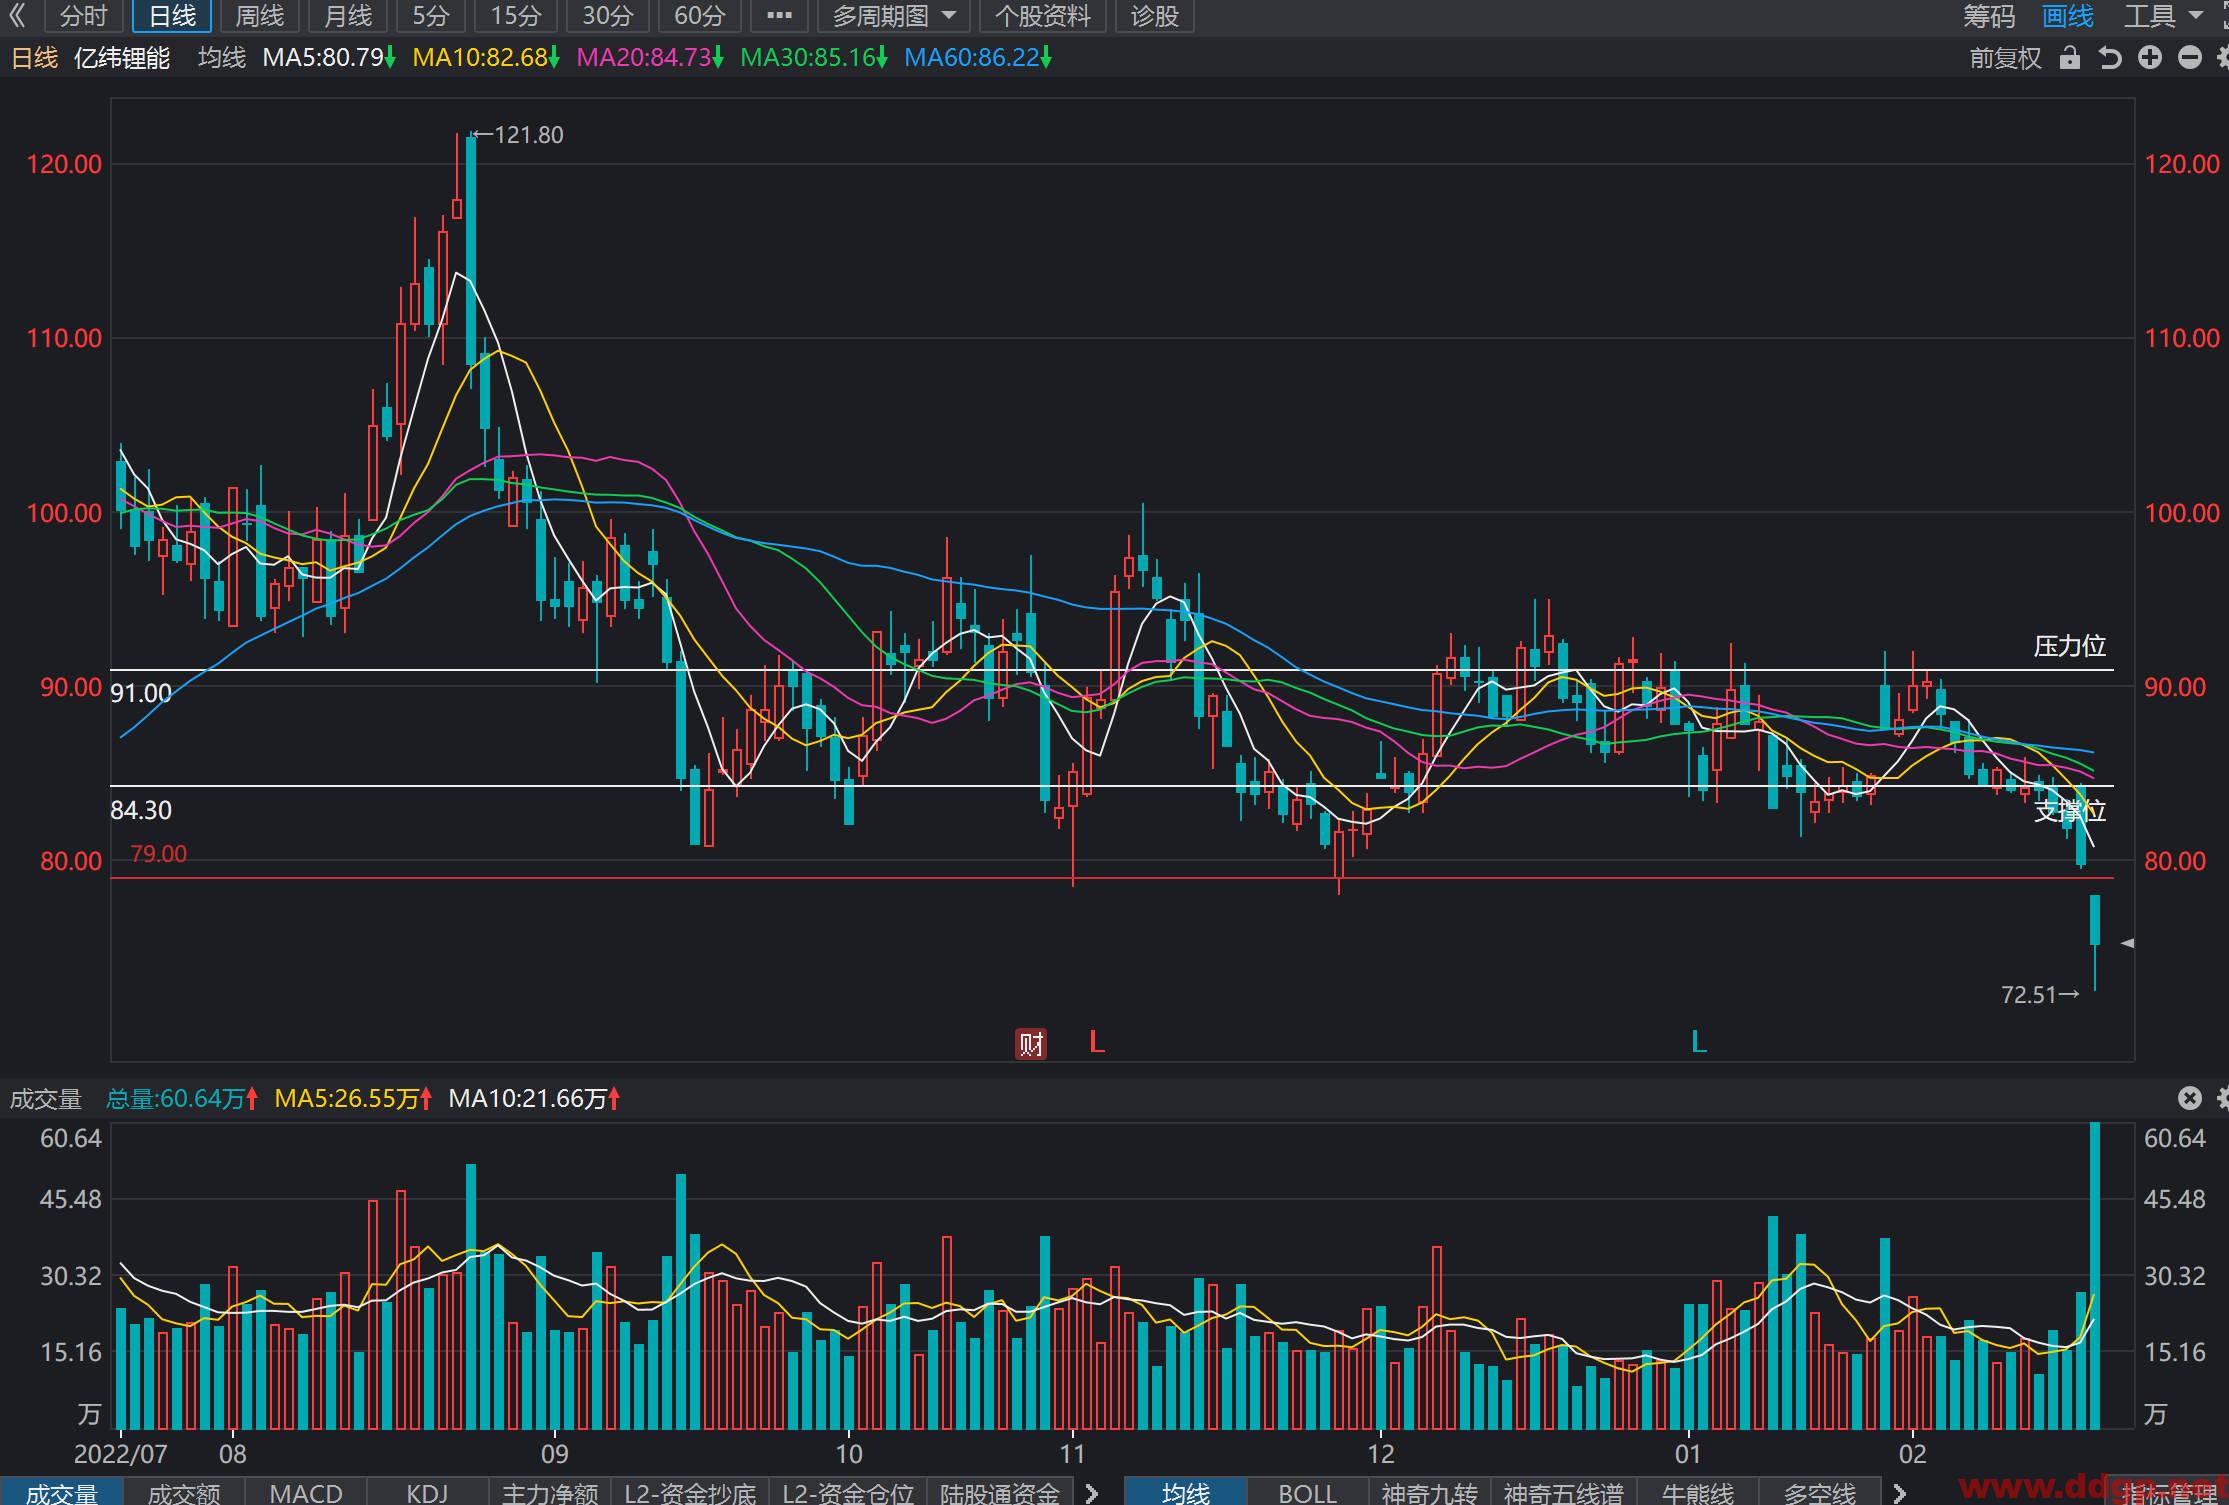Click the red L event marker
The image size is (2229, 1505).
tap(1097, 1042)
